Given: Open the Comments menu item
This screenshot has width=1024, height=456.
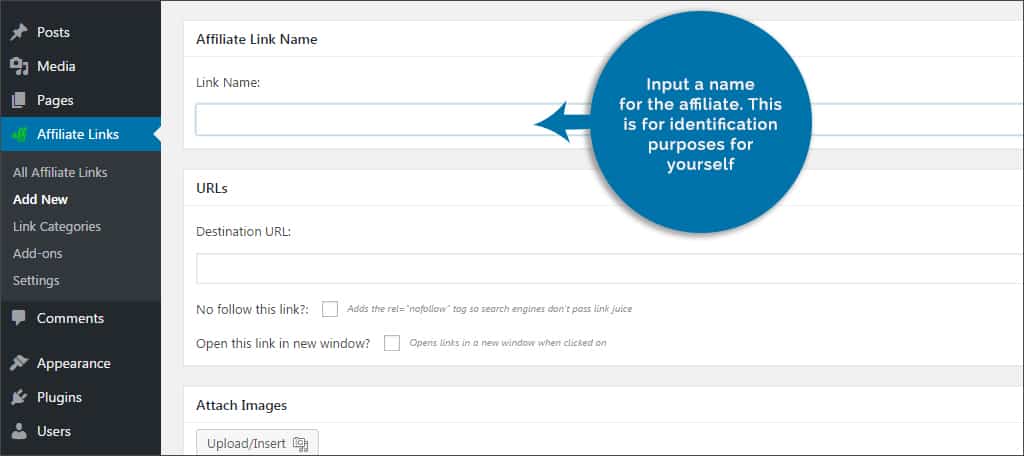Looking at the screenshot, I should coord(70,318).
